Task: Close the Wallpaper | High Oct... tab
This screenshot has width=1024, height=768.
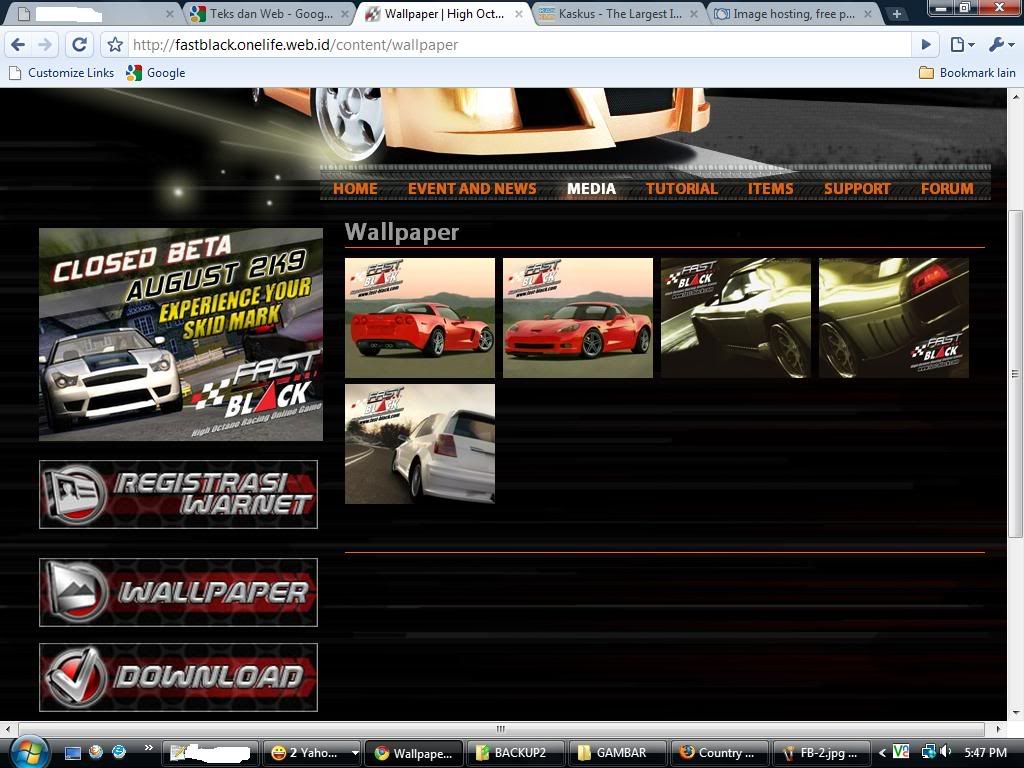Action: (x=519, y=14)
